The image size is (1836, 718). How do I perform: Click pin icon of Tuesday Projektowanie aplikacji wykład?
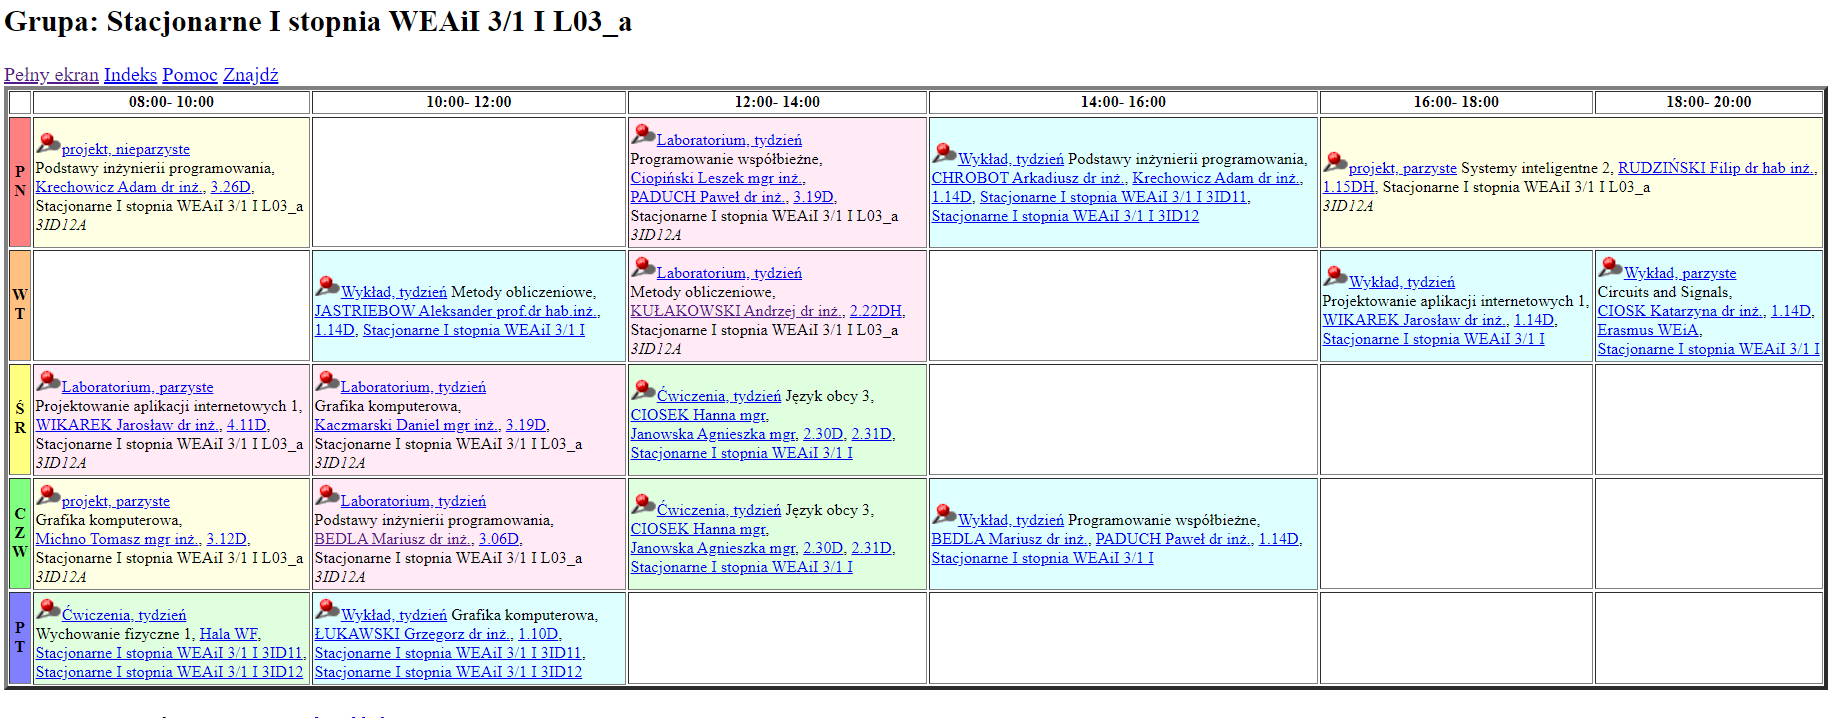1335,276
